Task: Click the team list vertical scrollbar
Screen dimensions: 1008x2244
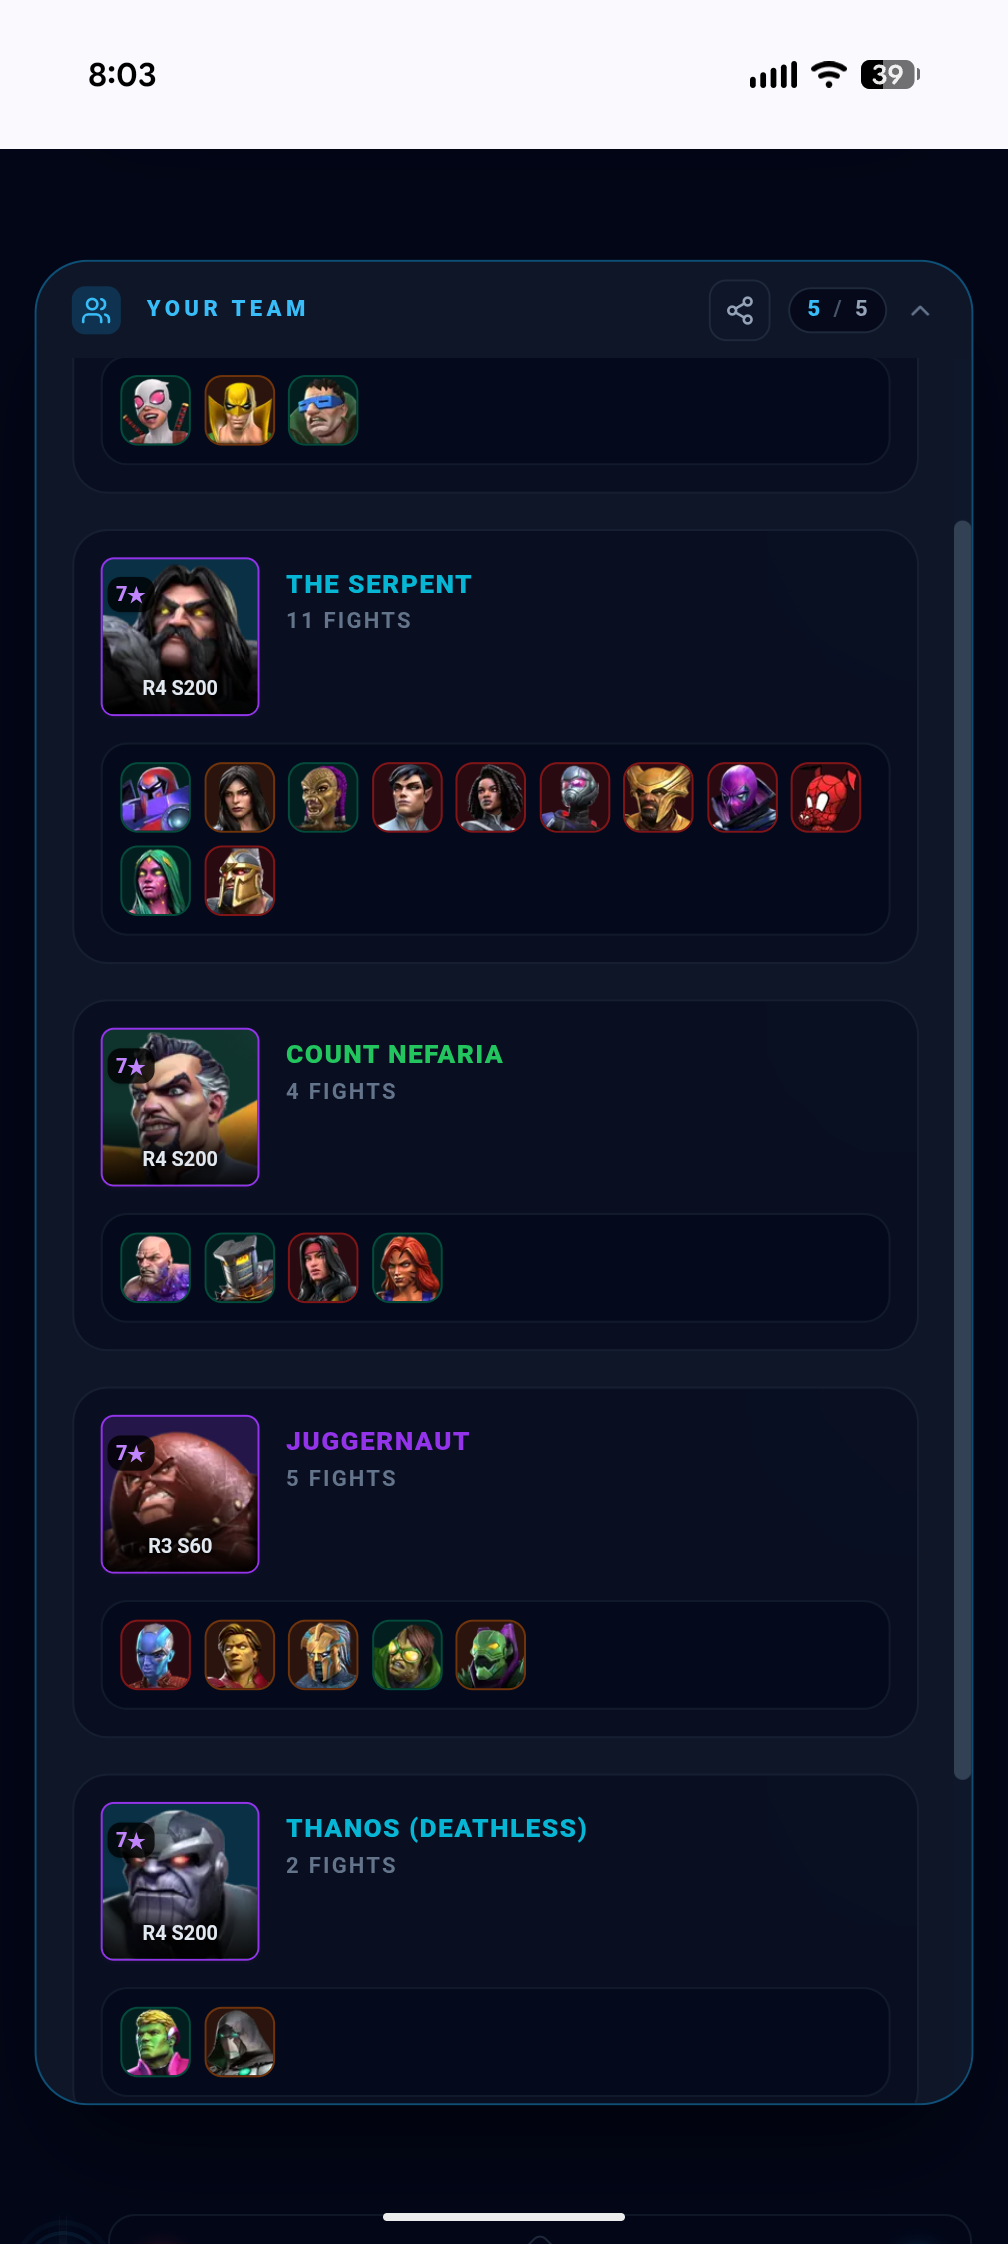Action: pos(962,1150)
